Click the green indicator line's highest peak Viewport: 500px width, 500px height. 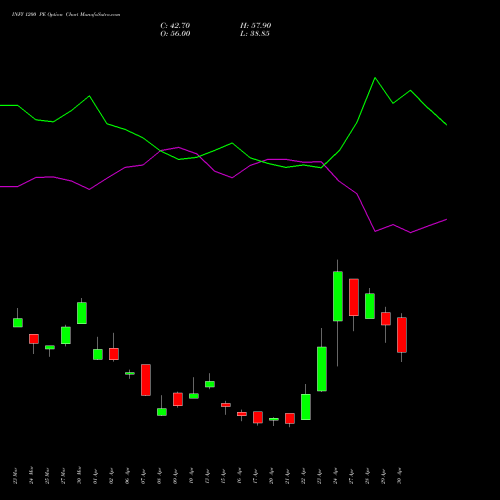(x=375, y=78)
